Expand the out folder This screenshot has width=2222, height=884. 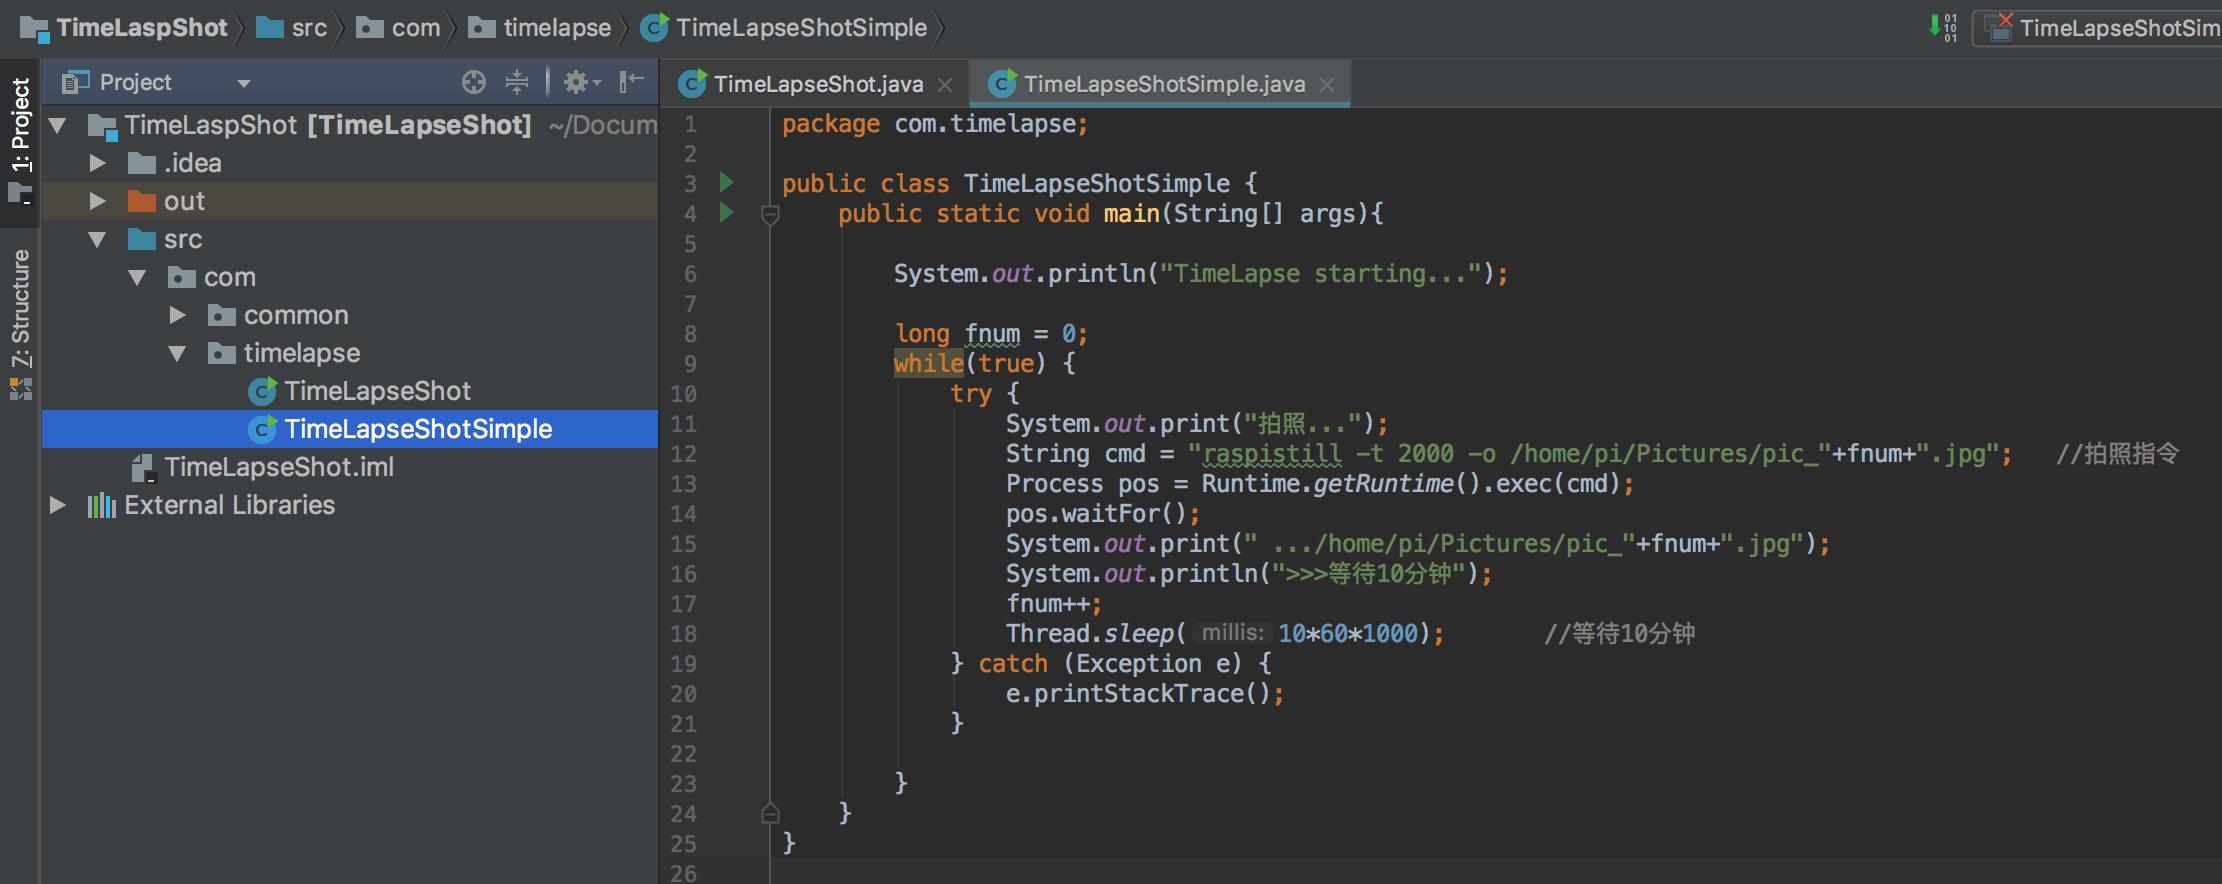point(98,201)
